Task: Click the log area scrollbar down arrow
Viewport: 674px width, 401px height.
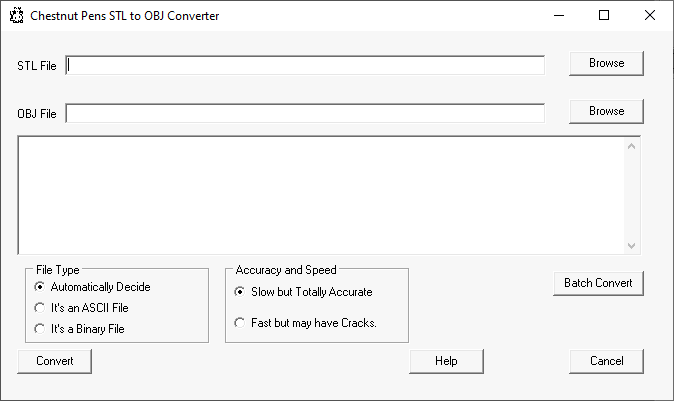Action: tap(631, 246)
